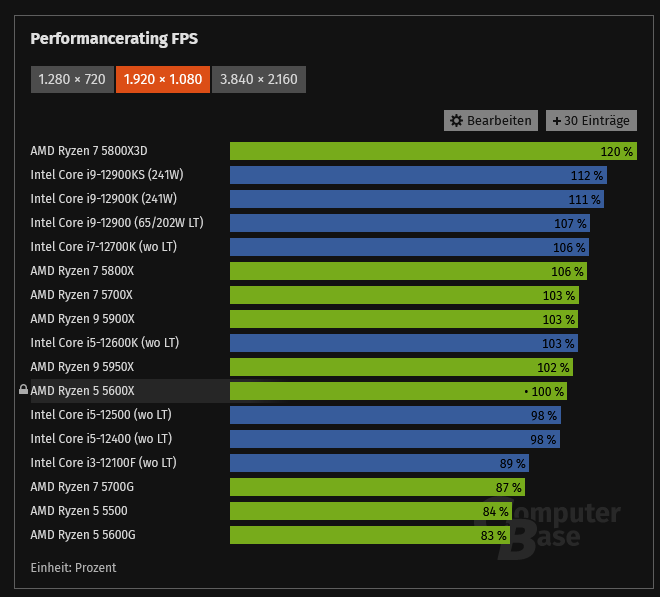Select Intel Core i7-12700K (wo LT) label

104,247
